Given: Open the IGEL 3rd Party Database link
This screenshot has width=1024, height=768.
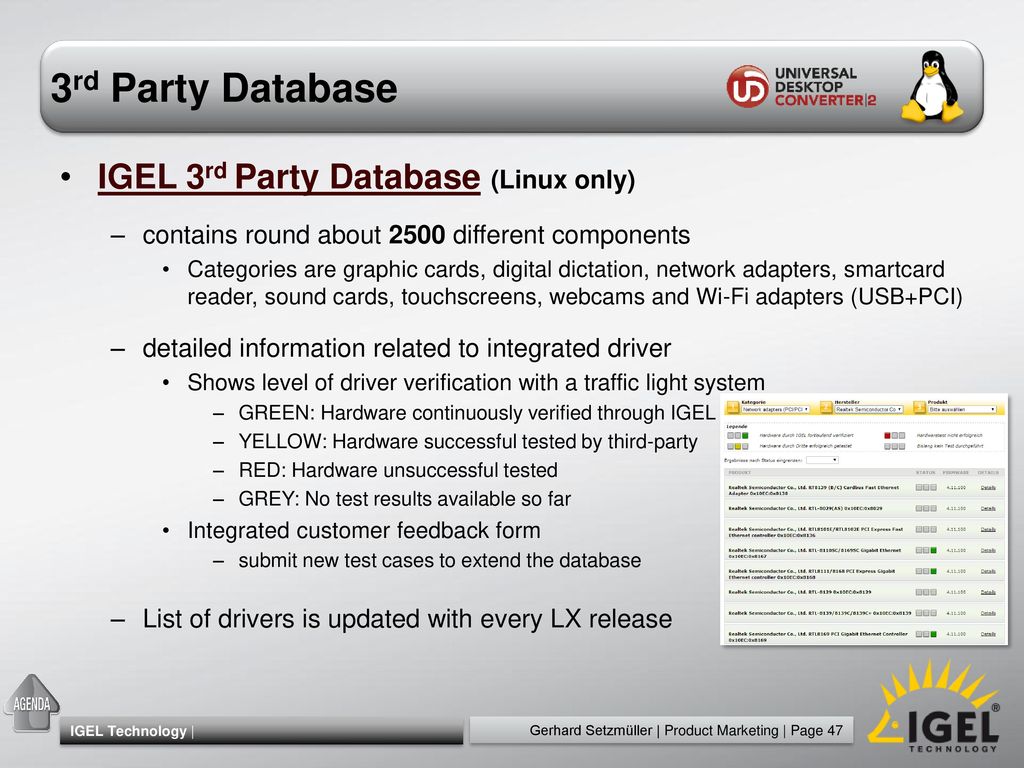Looking at the screenshot, I should coord(289,177).
